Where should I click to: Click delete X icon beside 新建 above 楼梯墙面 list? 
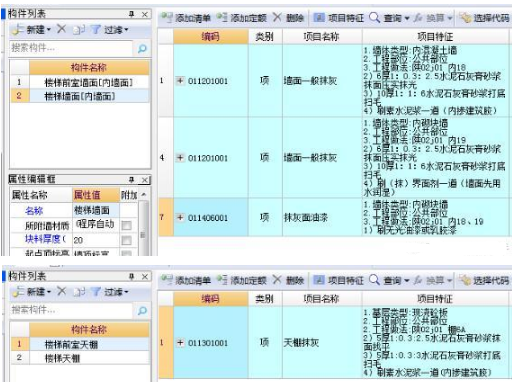pyautogui.click(x=61, y=29)
